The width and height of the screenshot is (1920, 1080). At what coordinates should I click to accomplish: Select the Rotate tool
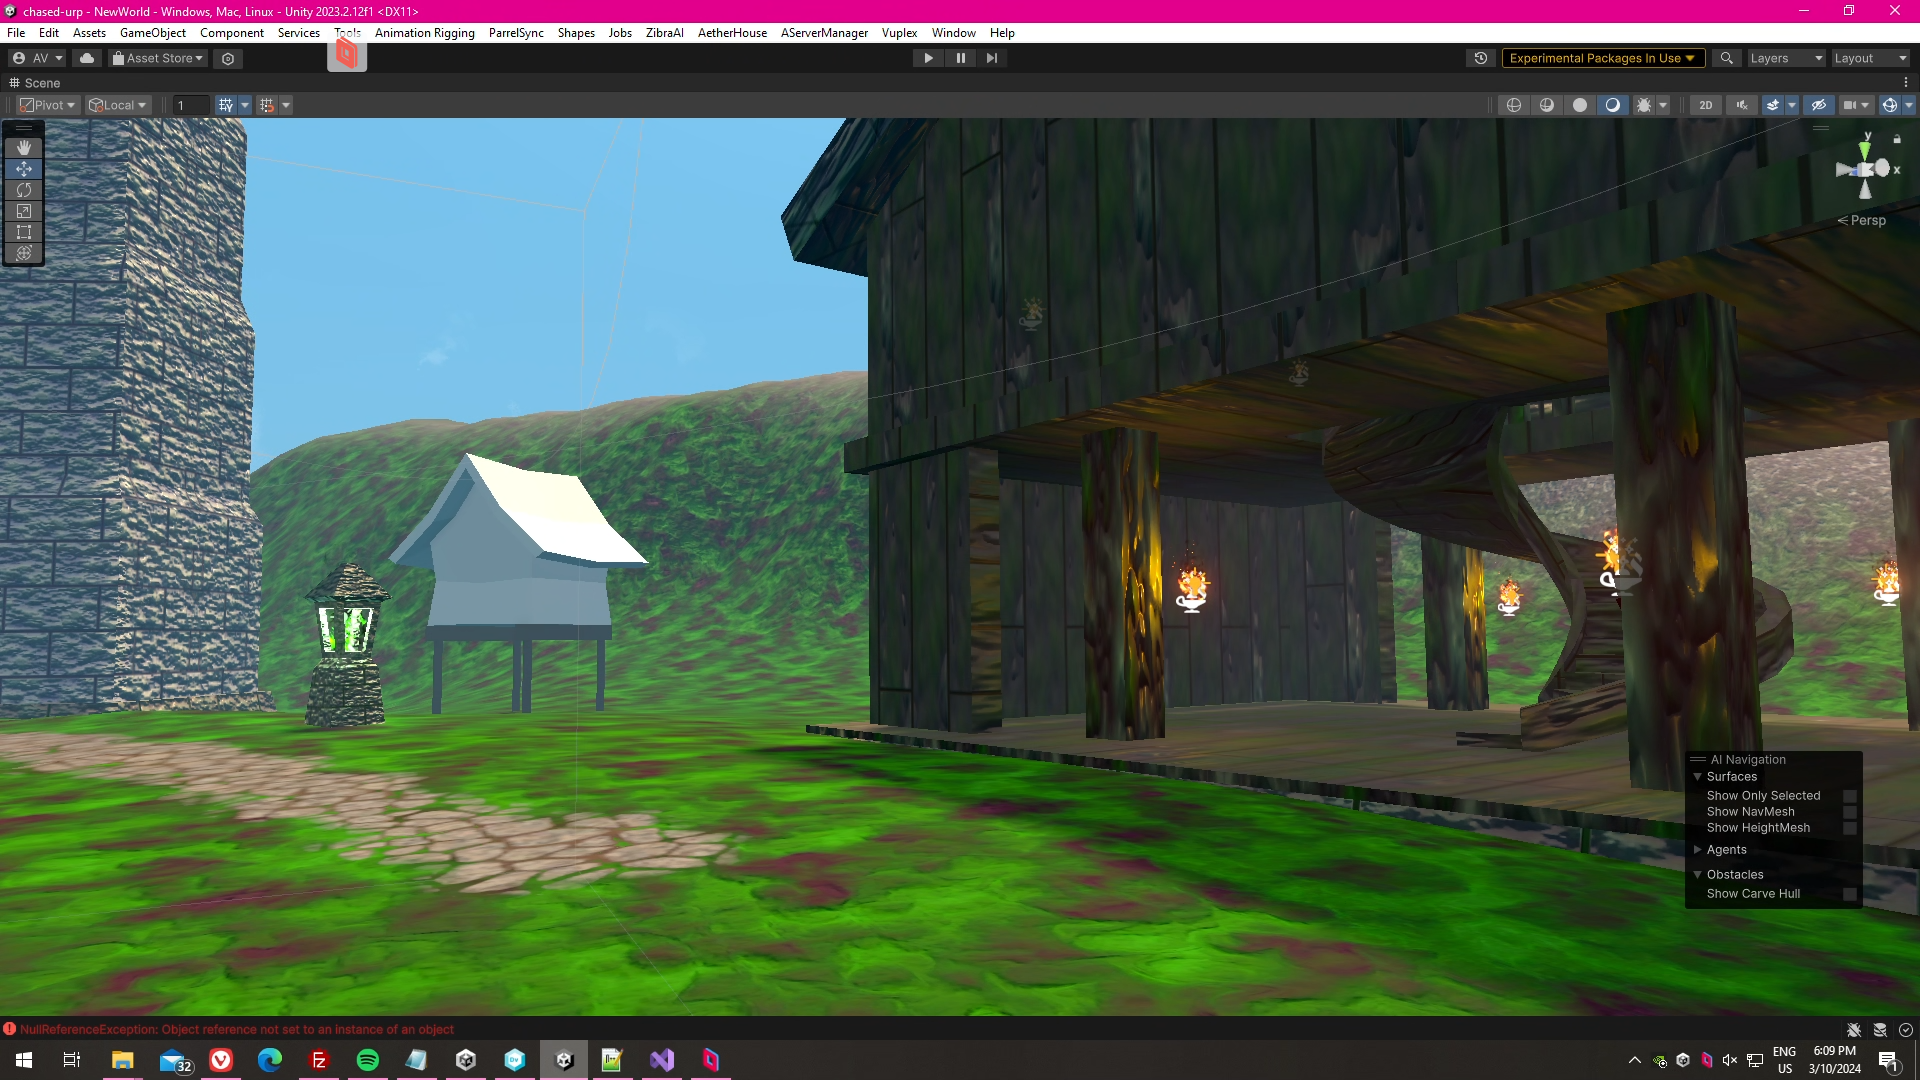24,190
